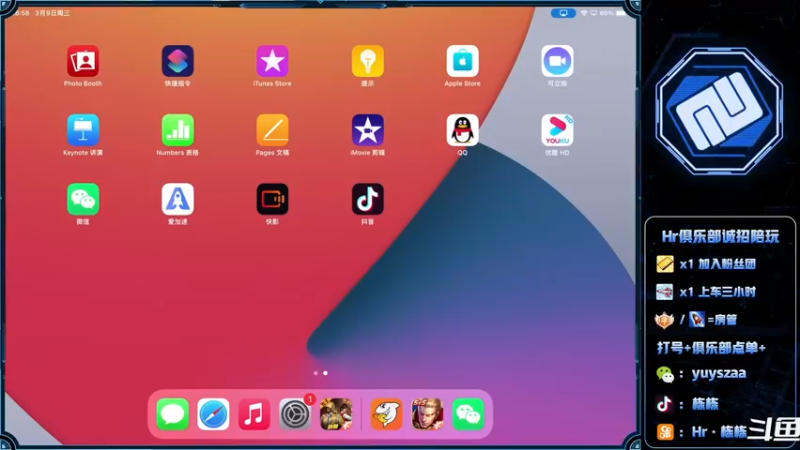The width and height of the screenshot is (800, 450).
Task: Open WeChat in the dock's recent section
Action: [468, 414]
